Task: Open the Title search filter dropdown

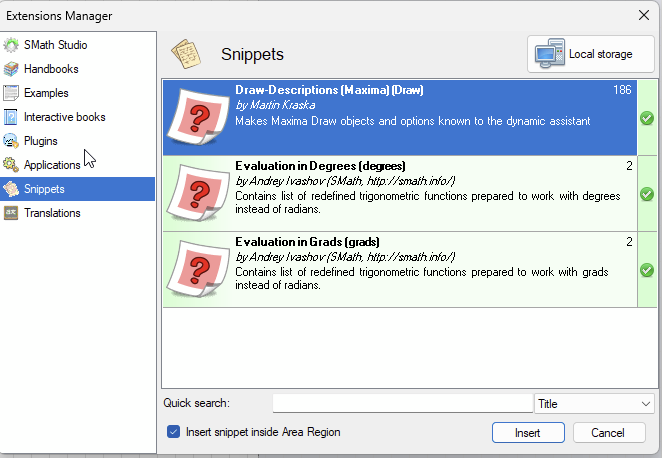Action: 594,403
